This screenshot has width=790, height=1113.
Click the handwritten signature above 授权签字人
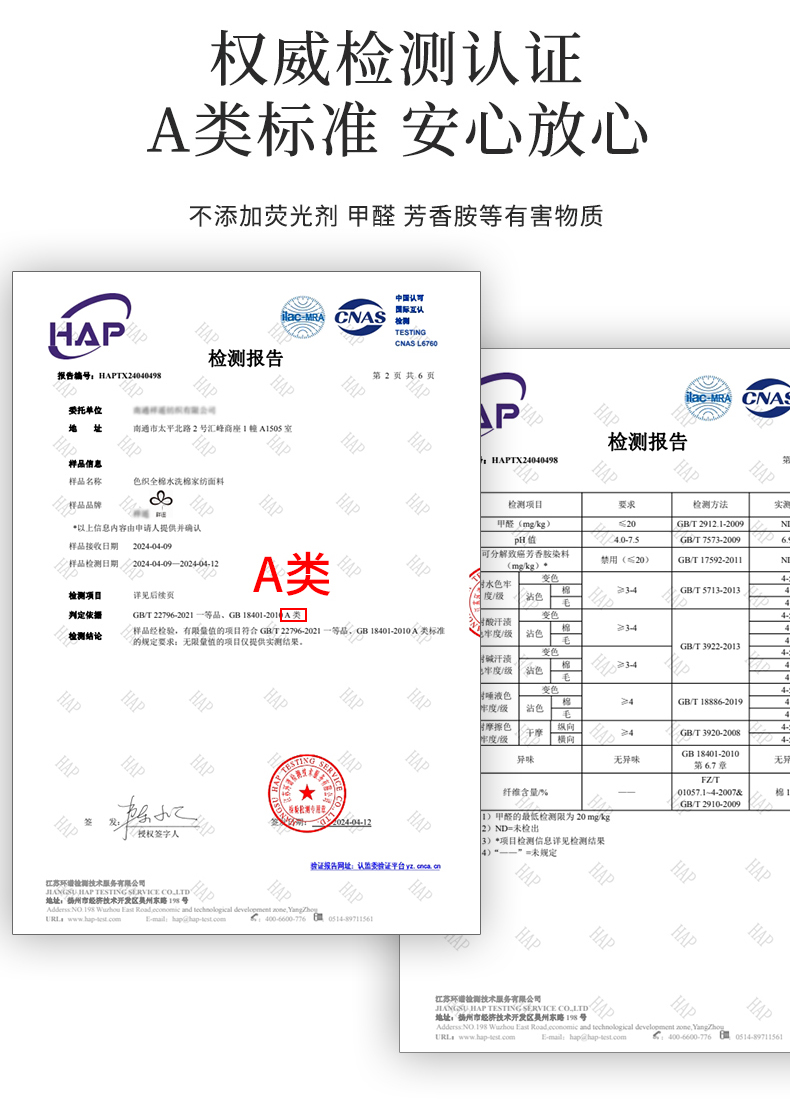(x=158, y=816)
